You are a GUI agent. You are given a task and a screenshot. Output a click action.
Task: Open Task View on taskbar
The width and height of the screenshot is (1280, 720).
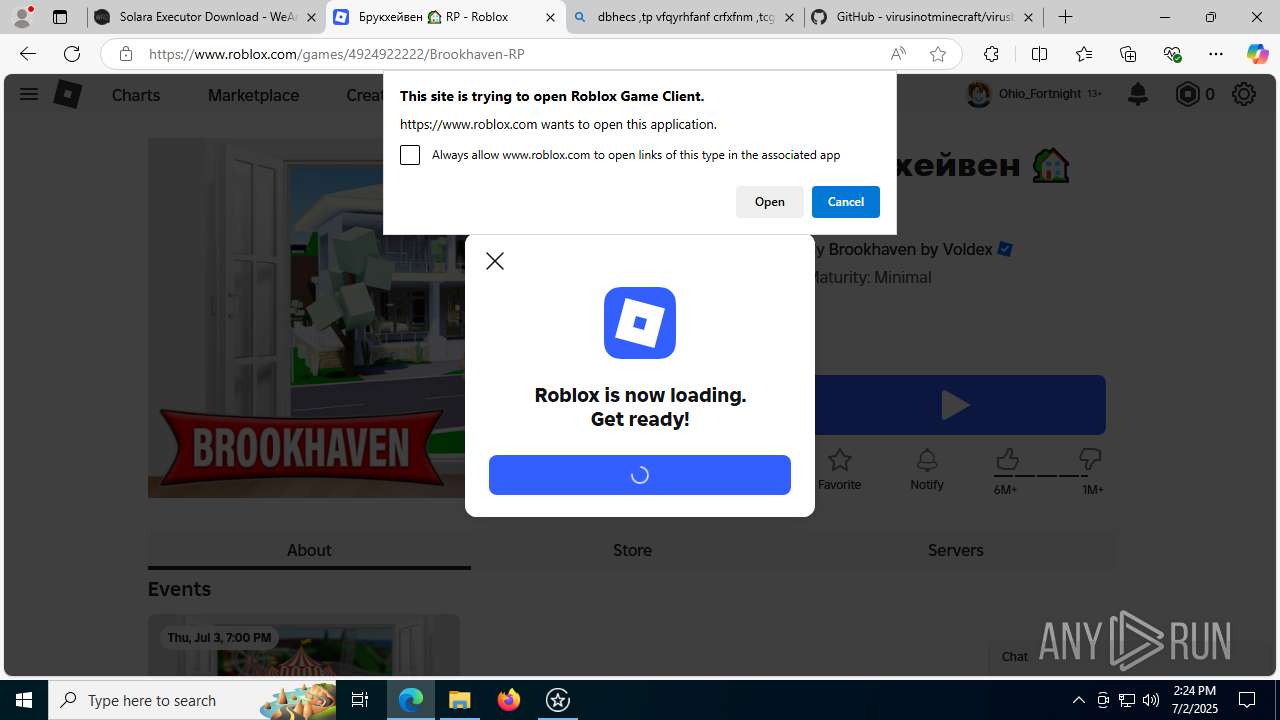pos(360,700)
